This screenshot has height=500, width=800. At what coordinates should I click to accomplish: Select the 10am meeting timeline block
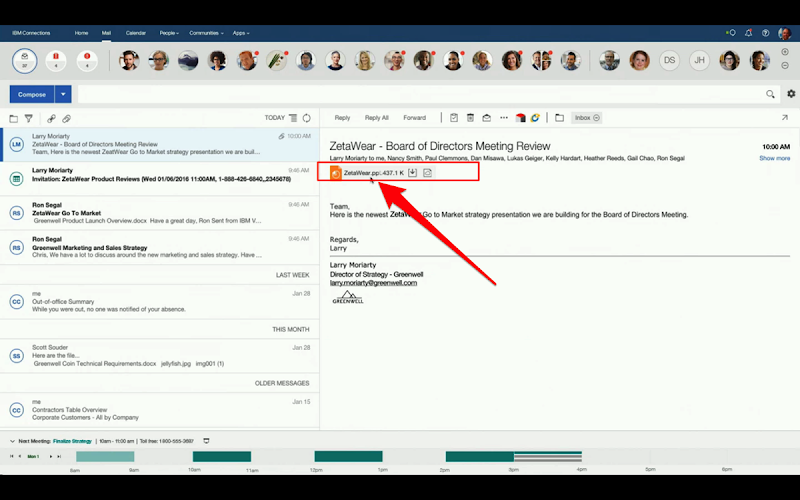(222, 456)
